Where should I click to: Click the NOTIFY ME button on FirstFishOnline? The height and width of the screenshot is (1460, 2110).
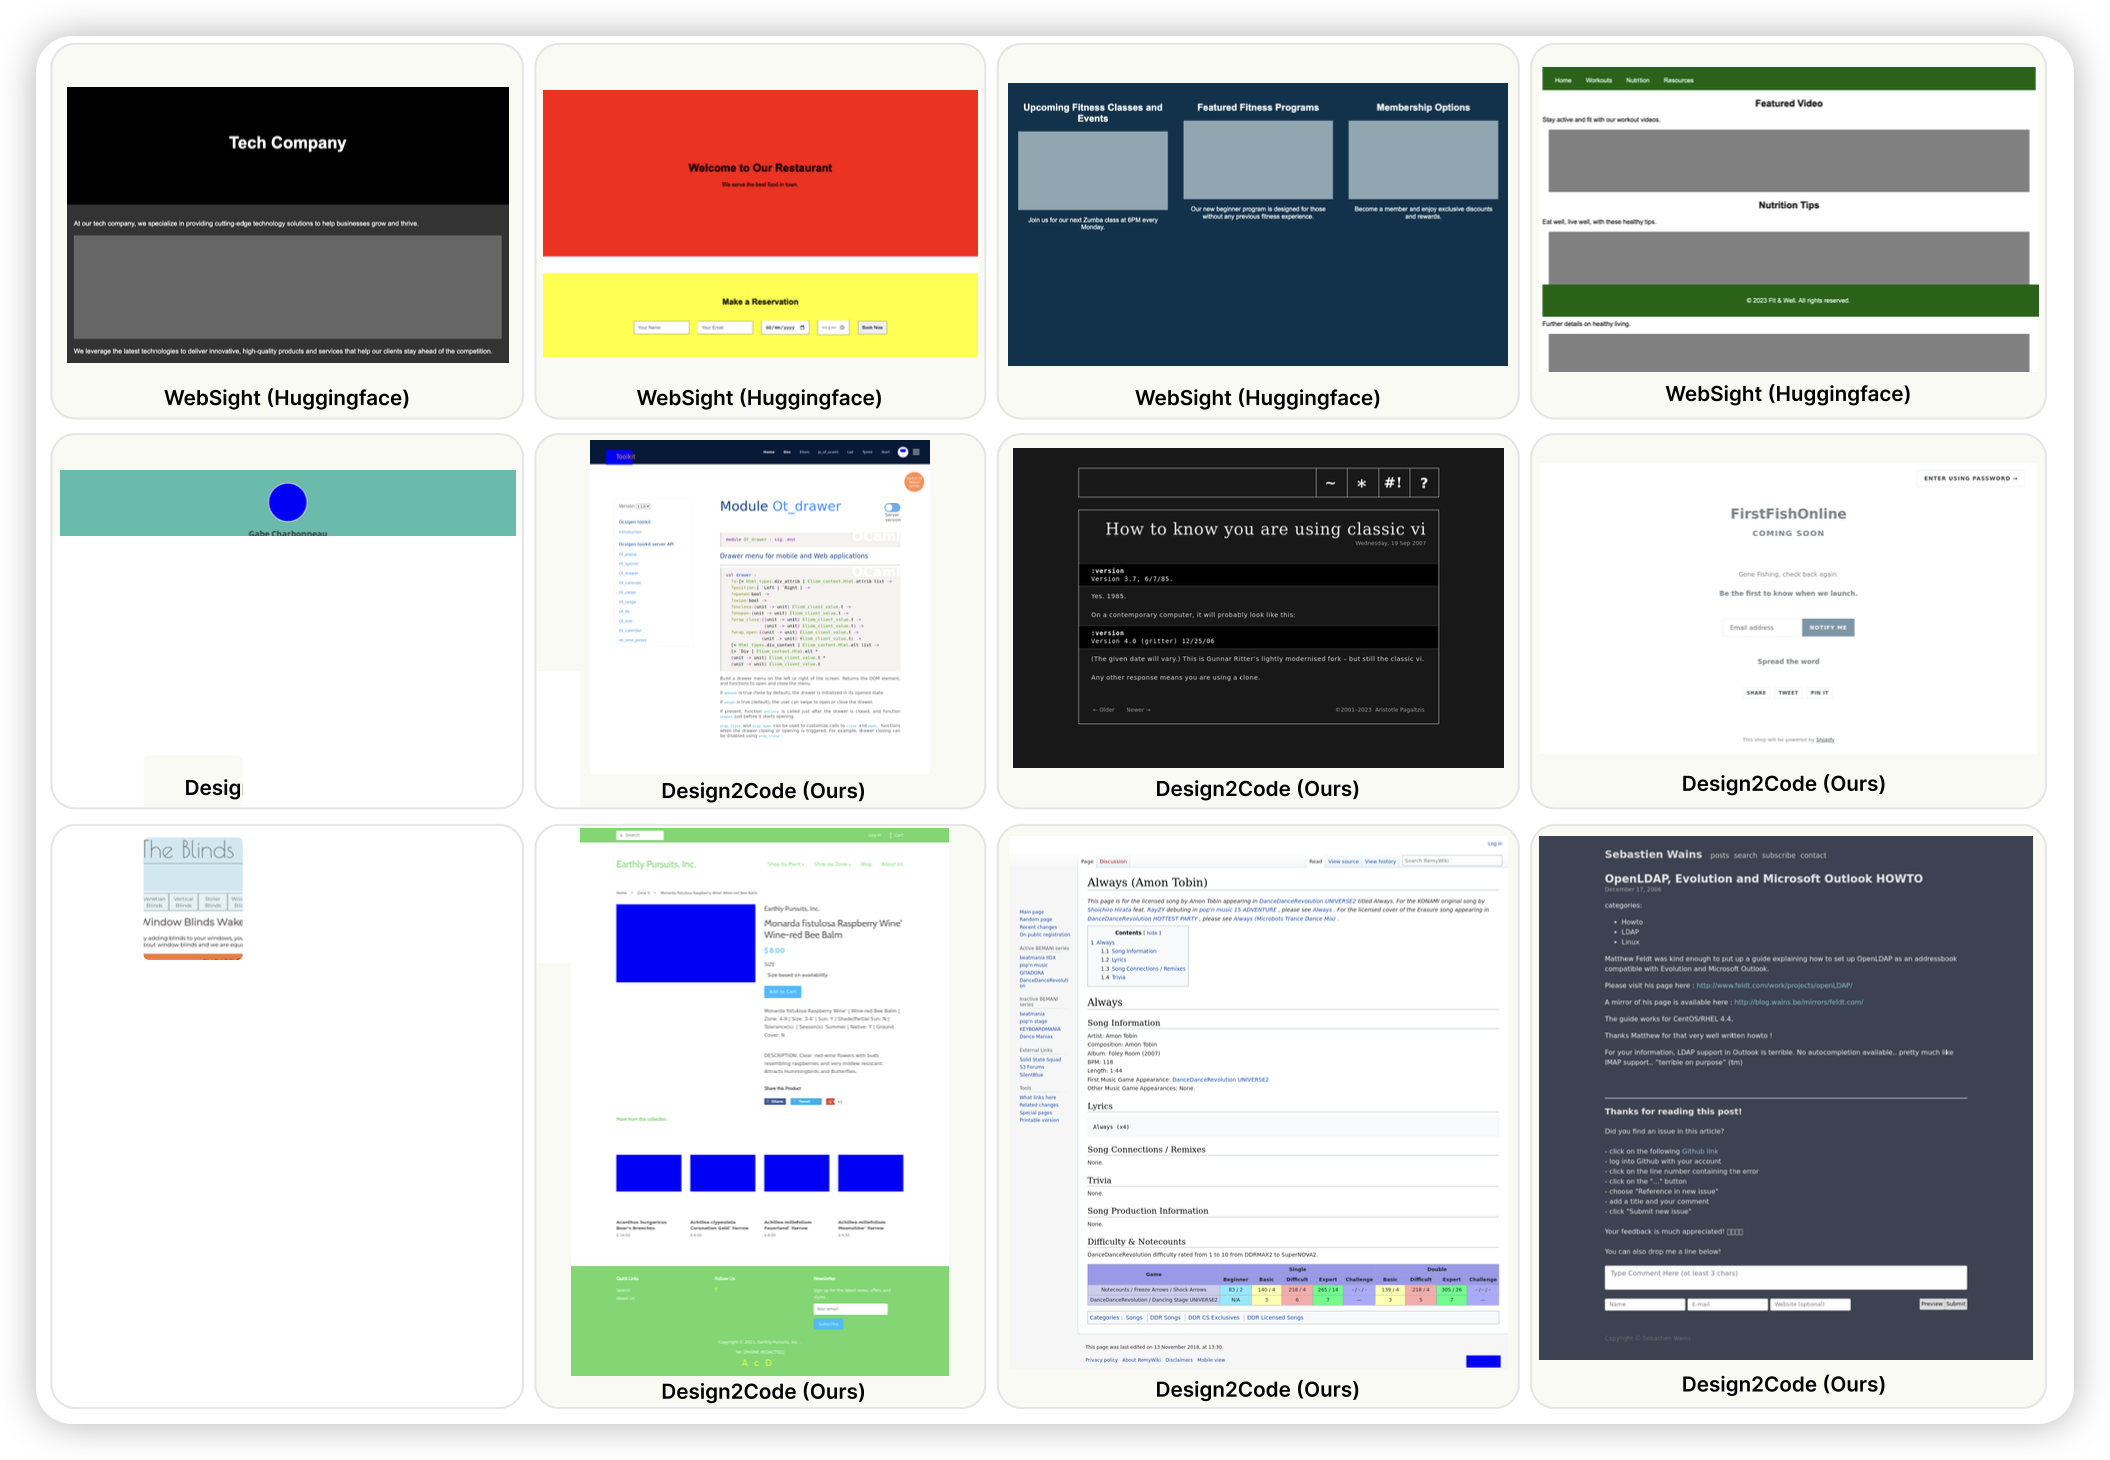coord(1828,627)
